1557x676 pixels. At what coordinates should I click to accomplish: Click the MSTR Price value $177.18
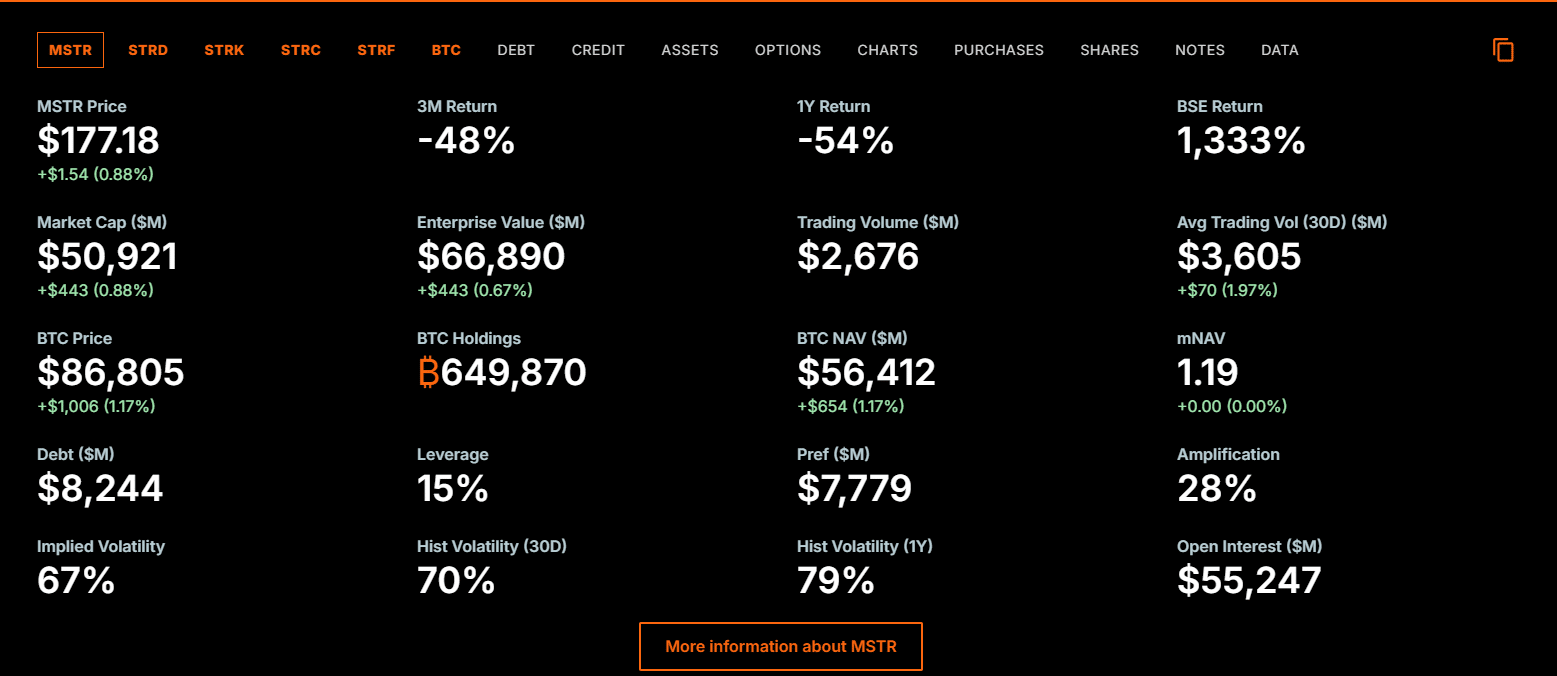point(98,141)
